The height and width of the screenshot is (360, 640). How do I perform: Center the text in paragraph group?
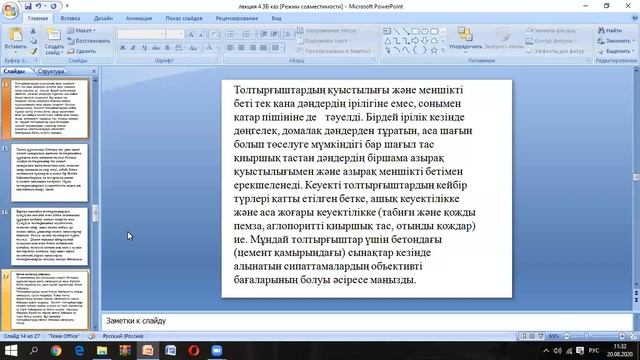click(x=241, y=48)
